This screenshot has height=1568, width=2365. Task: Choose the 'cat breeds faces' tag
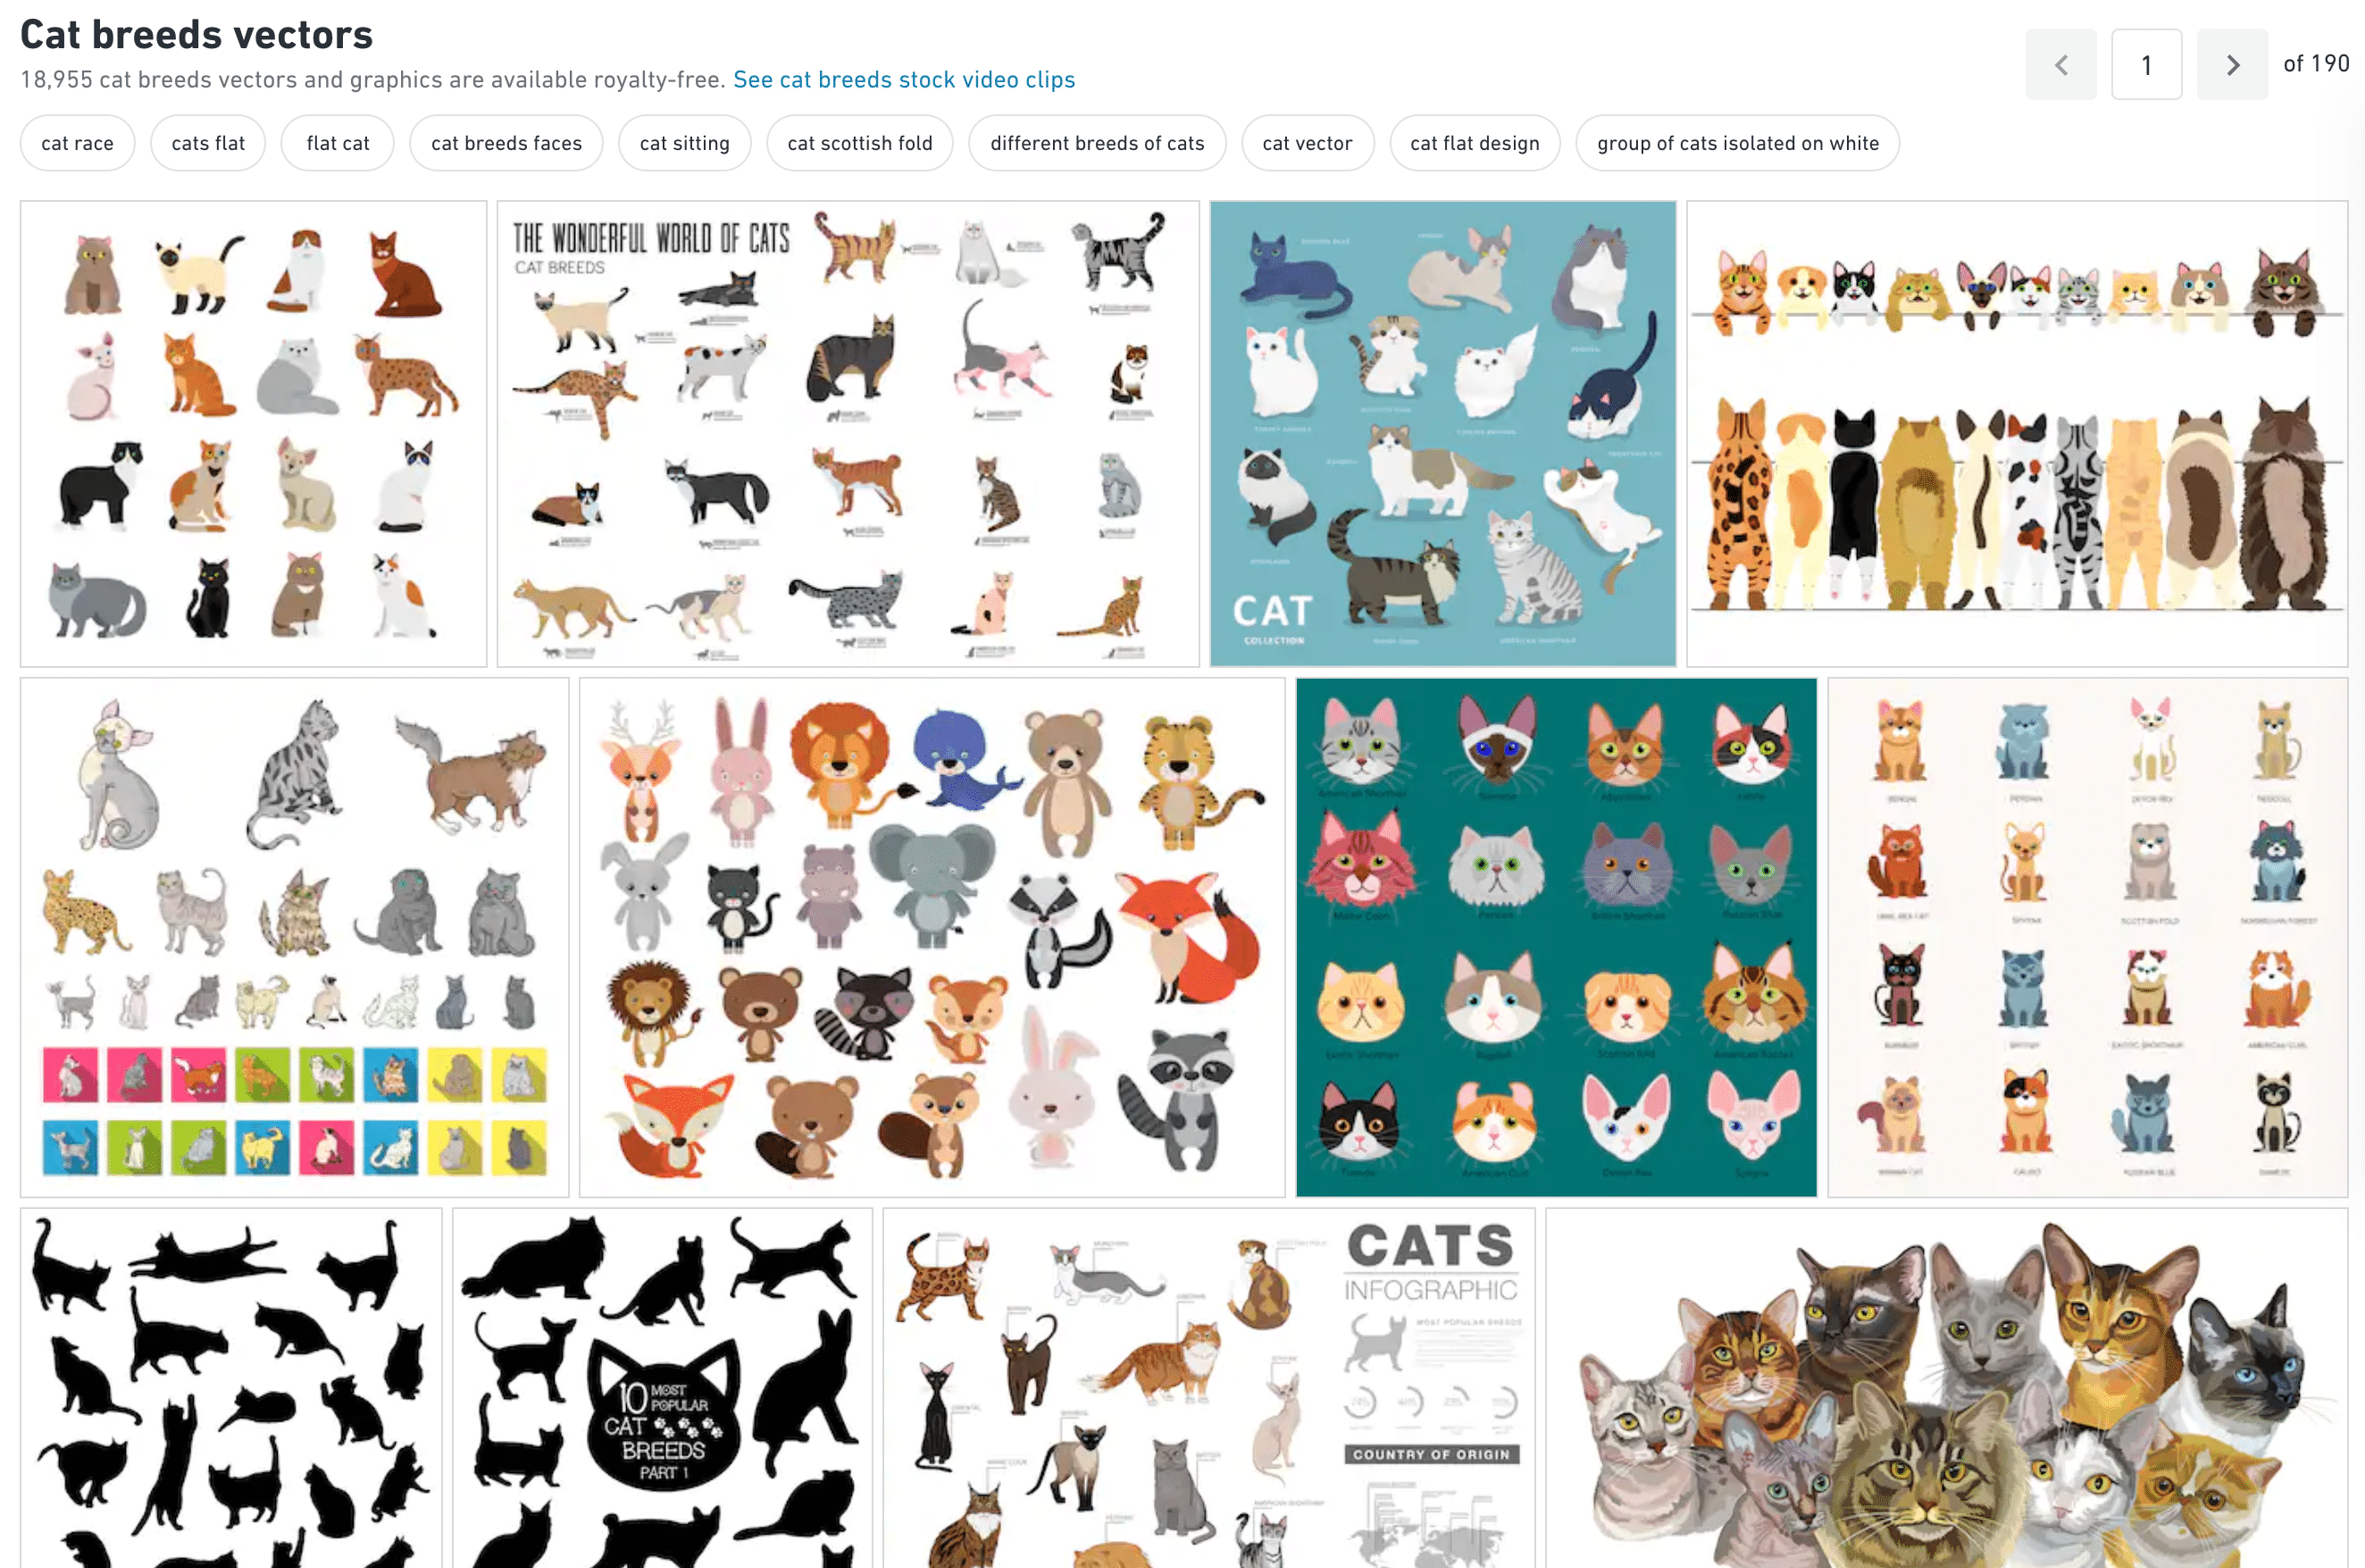click(x=506, y=143)
